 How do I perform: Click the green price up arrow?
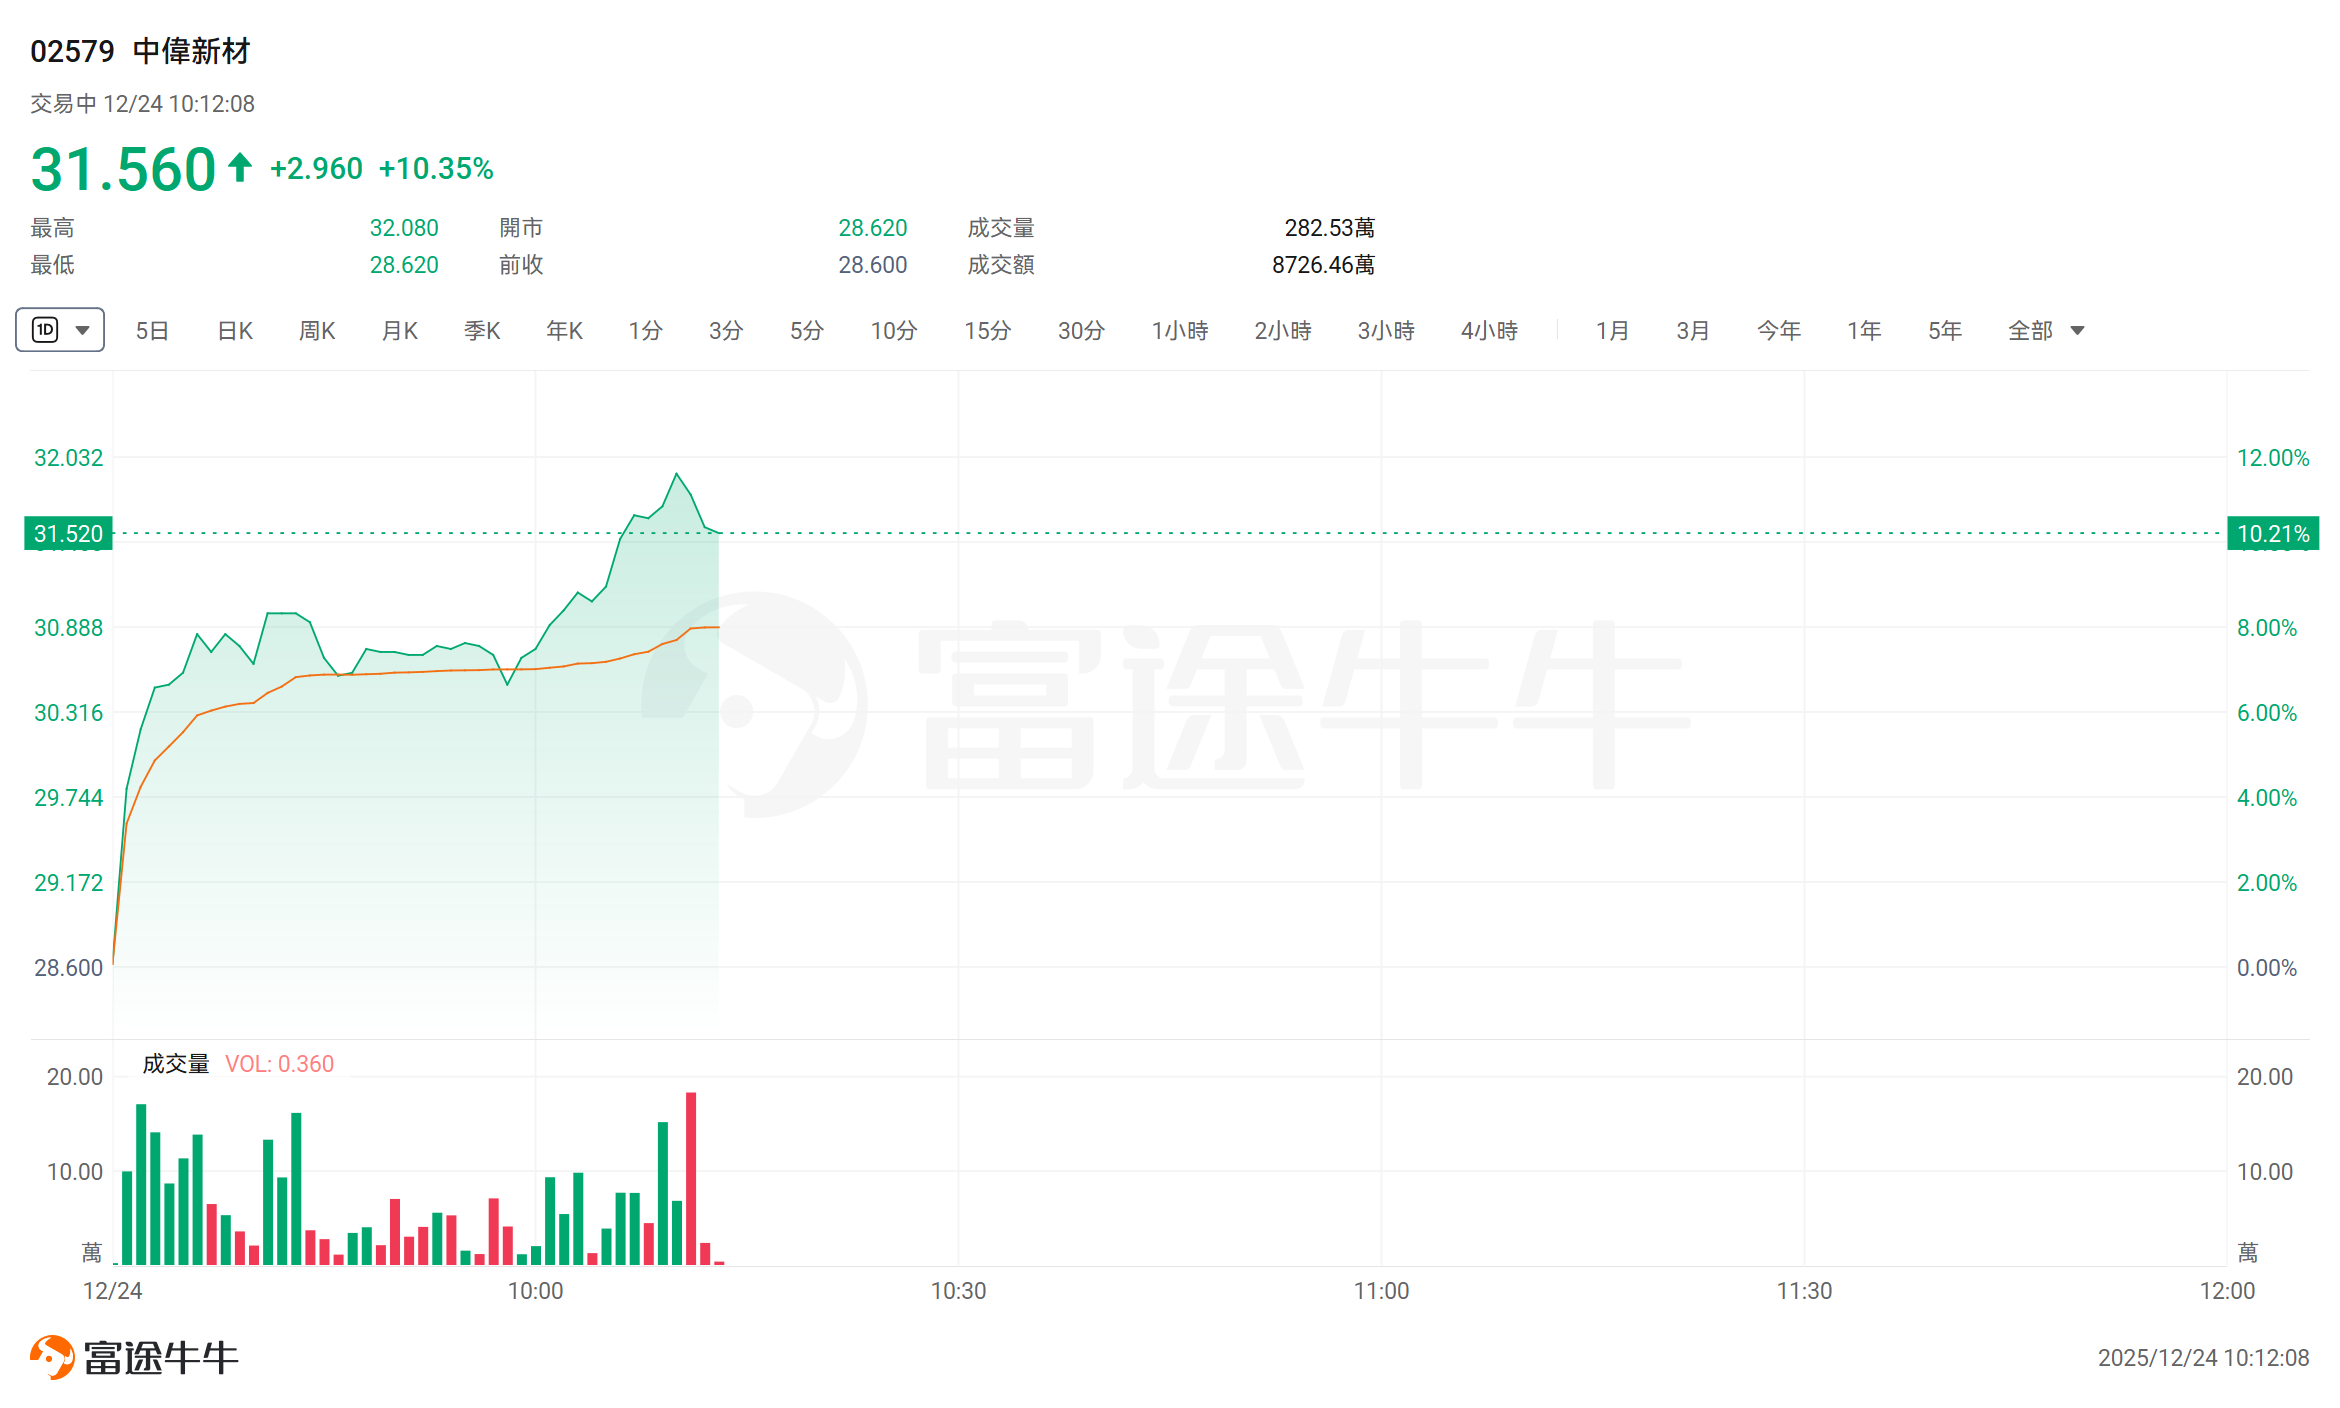pyautogui.click(x=239, y=167)
